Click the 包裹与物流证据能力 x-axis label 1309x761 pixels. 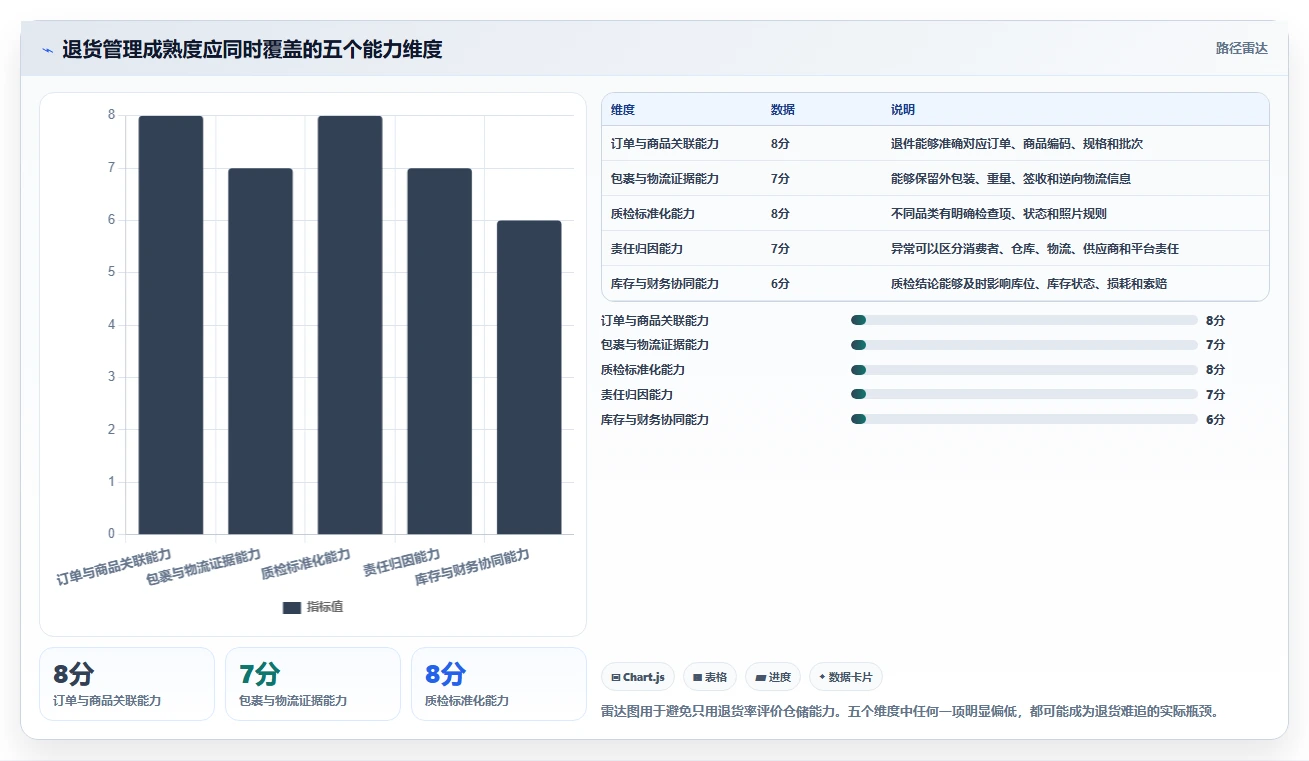(203, 567)
